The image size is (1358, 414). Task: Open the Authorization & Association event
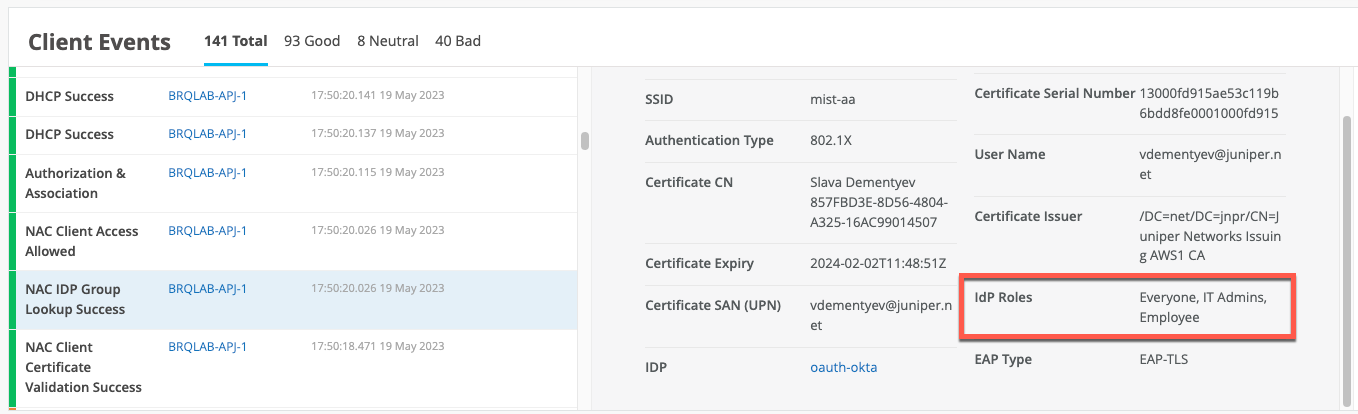75,183
